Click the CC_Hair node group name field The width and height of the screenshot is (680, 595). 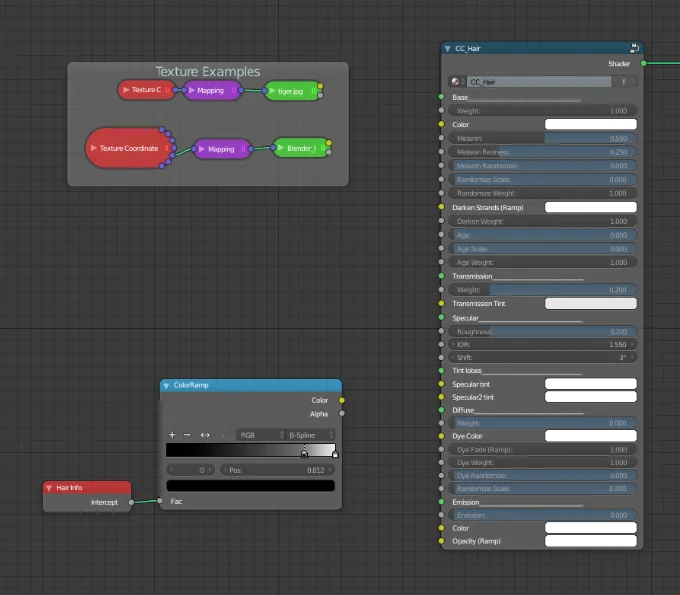pyautogui.click(x=539, y=82)
